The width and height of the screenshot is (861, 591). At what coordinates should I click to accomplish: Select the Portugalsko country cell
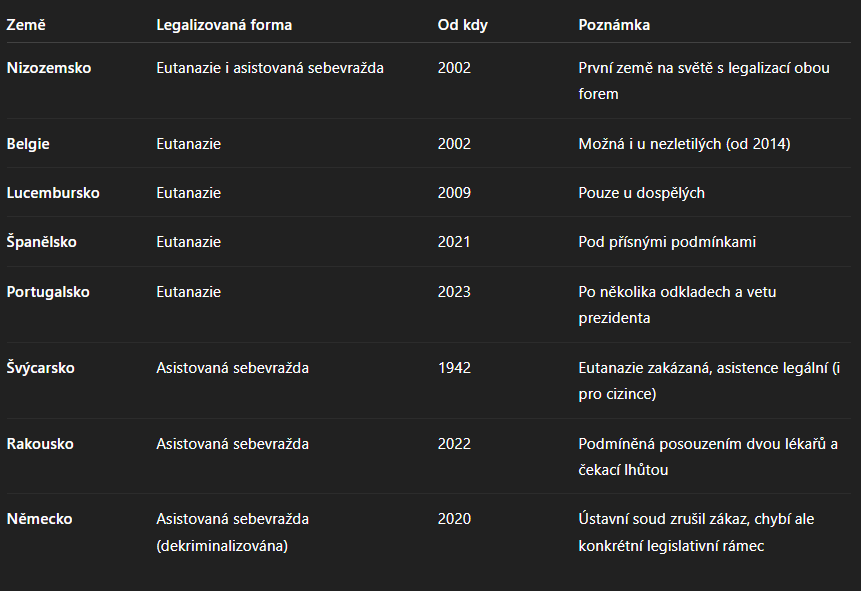[48, 292]
